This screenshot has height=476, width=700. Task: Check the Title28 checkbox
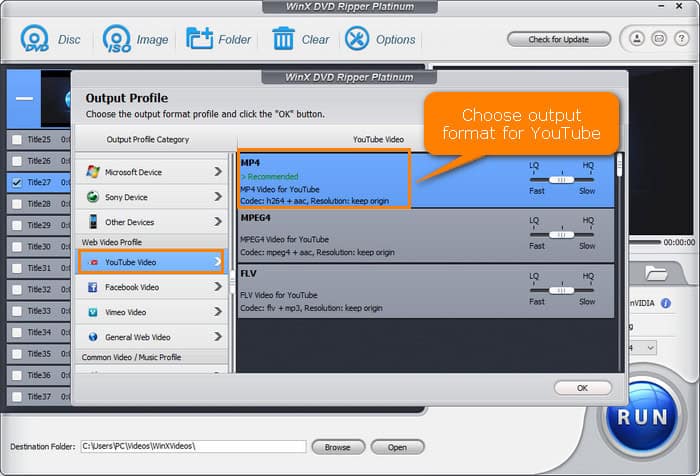tap(17, 204)
